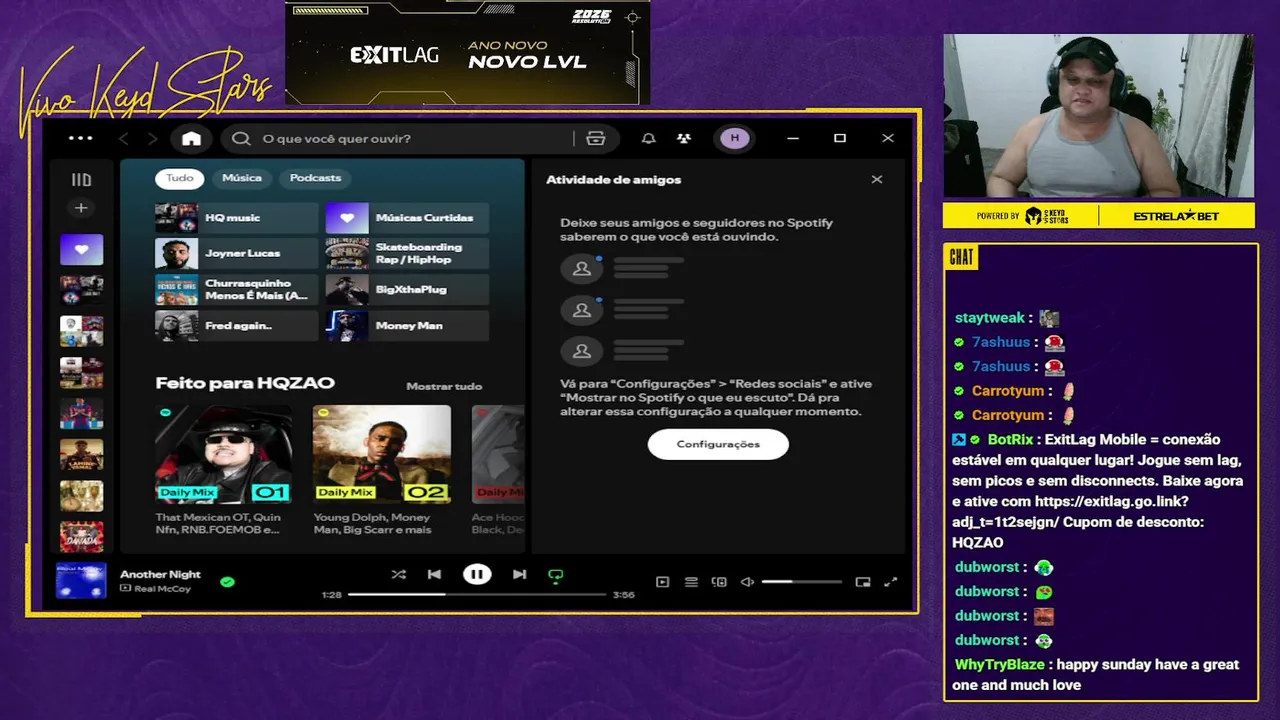Go back with the left arrow
The width and height of the screenshot is (1280, 720).
124,139
